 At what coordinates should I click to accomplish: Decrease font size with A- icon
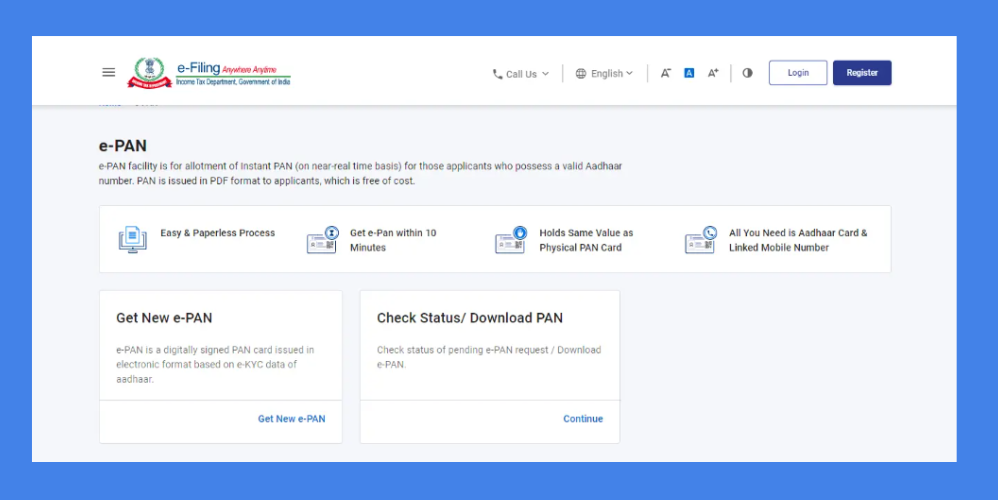[x=665, y=73]
